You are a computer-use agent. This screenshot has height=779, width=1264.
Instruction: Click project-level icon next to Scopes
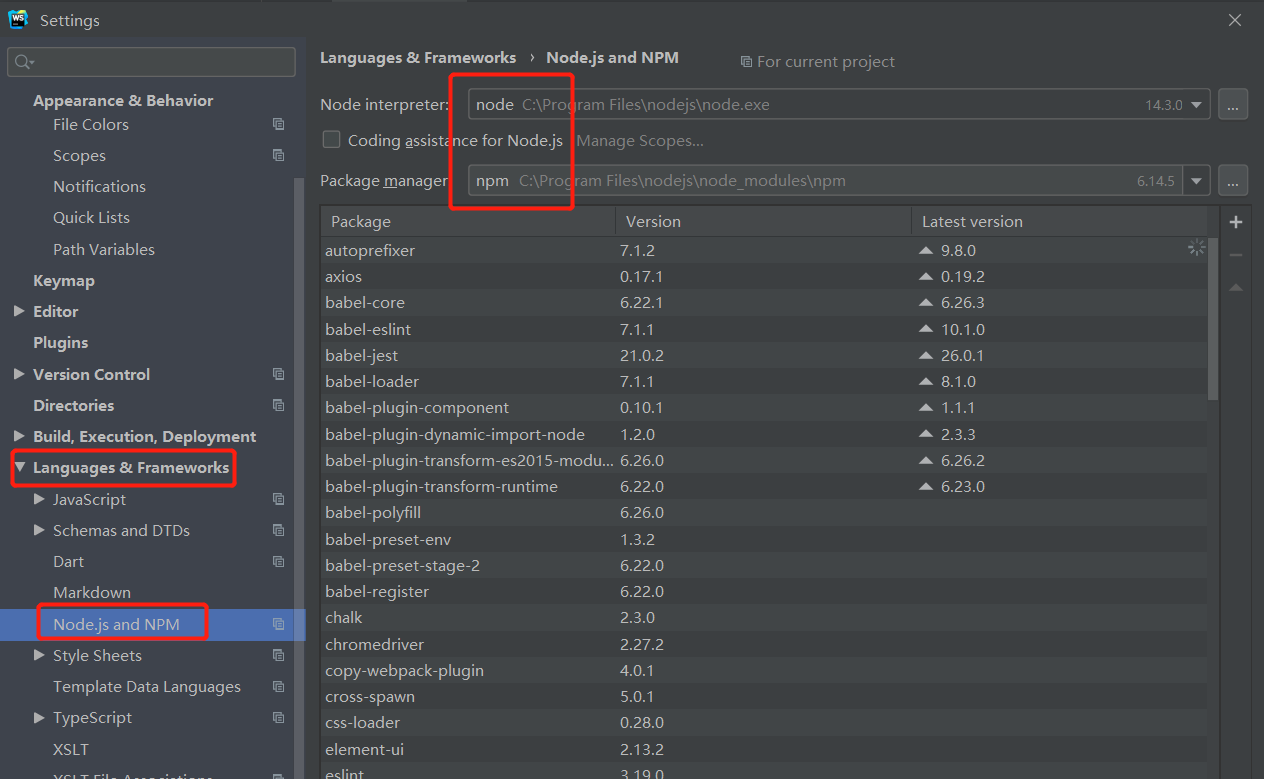[279, 156]
